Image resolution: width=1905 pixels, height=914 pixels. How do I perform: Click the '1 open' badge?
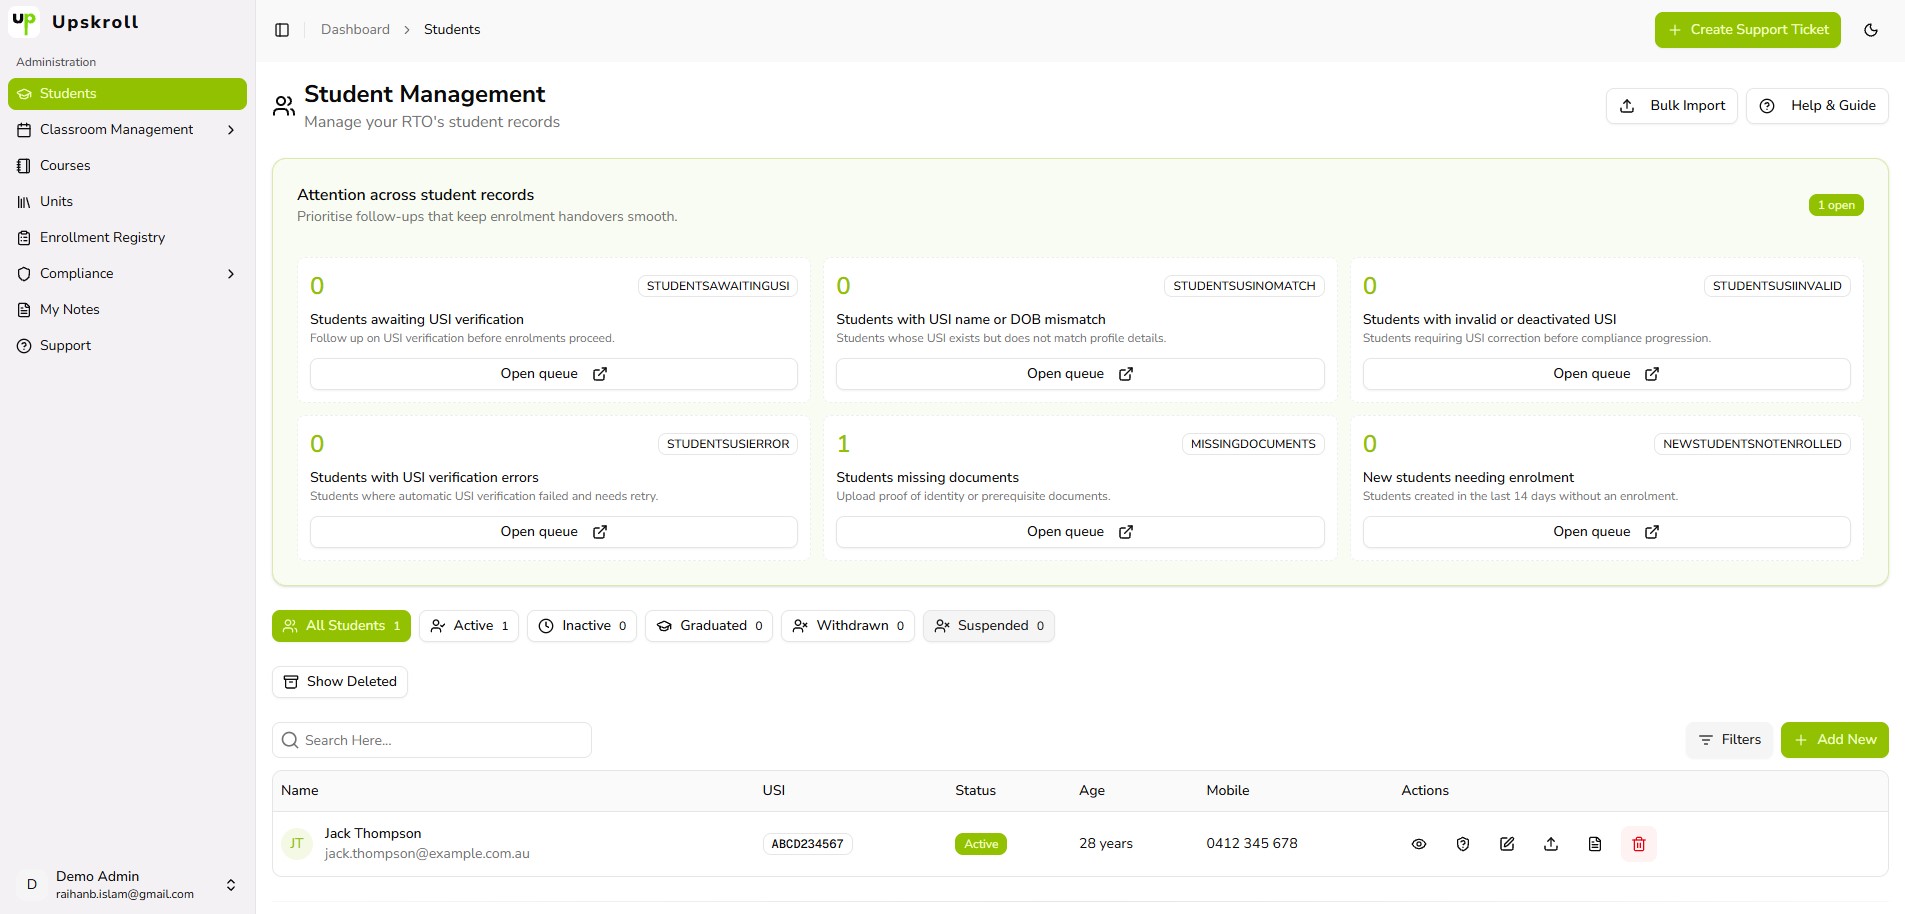pos(1836,205)
